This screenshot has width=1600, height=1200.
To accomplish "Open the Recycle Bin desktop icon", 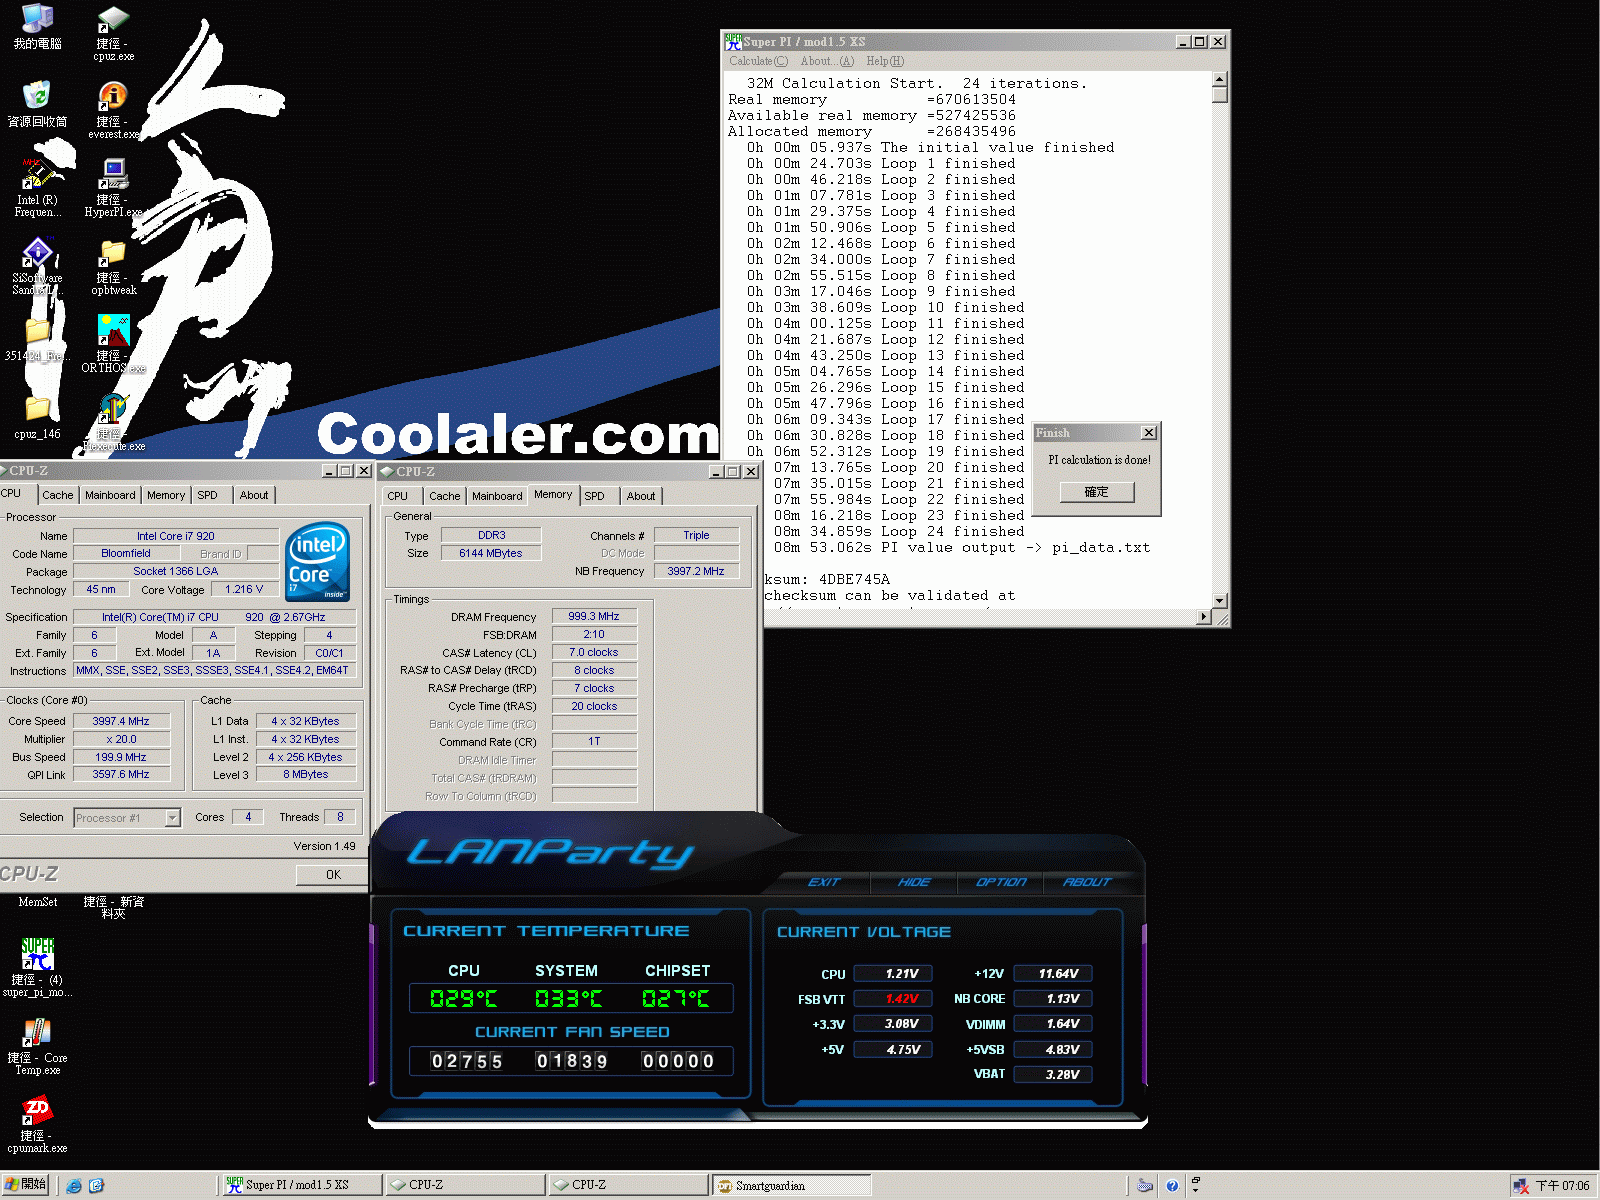I will point(37,105).
